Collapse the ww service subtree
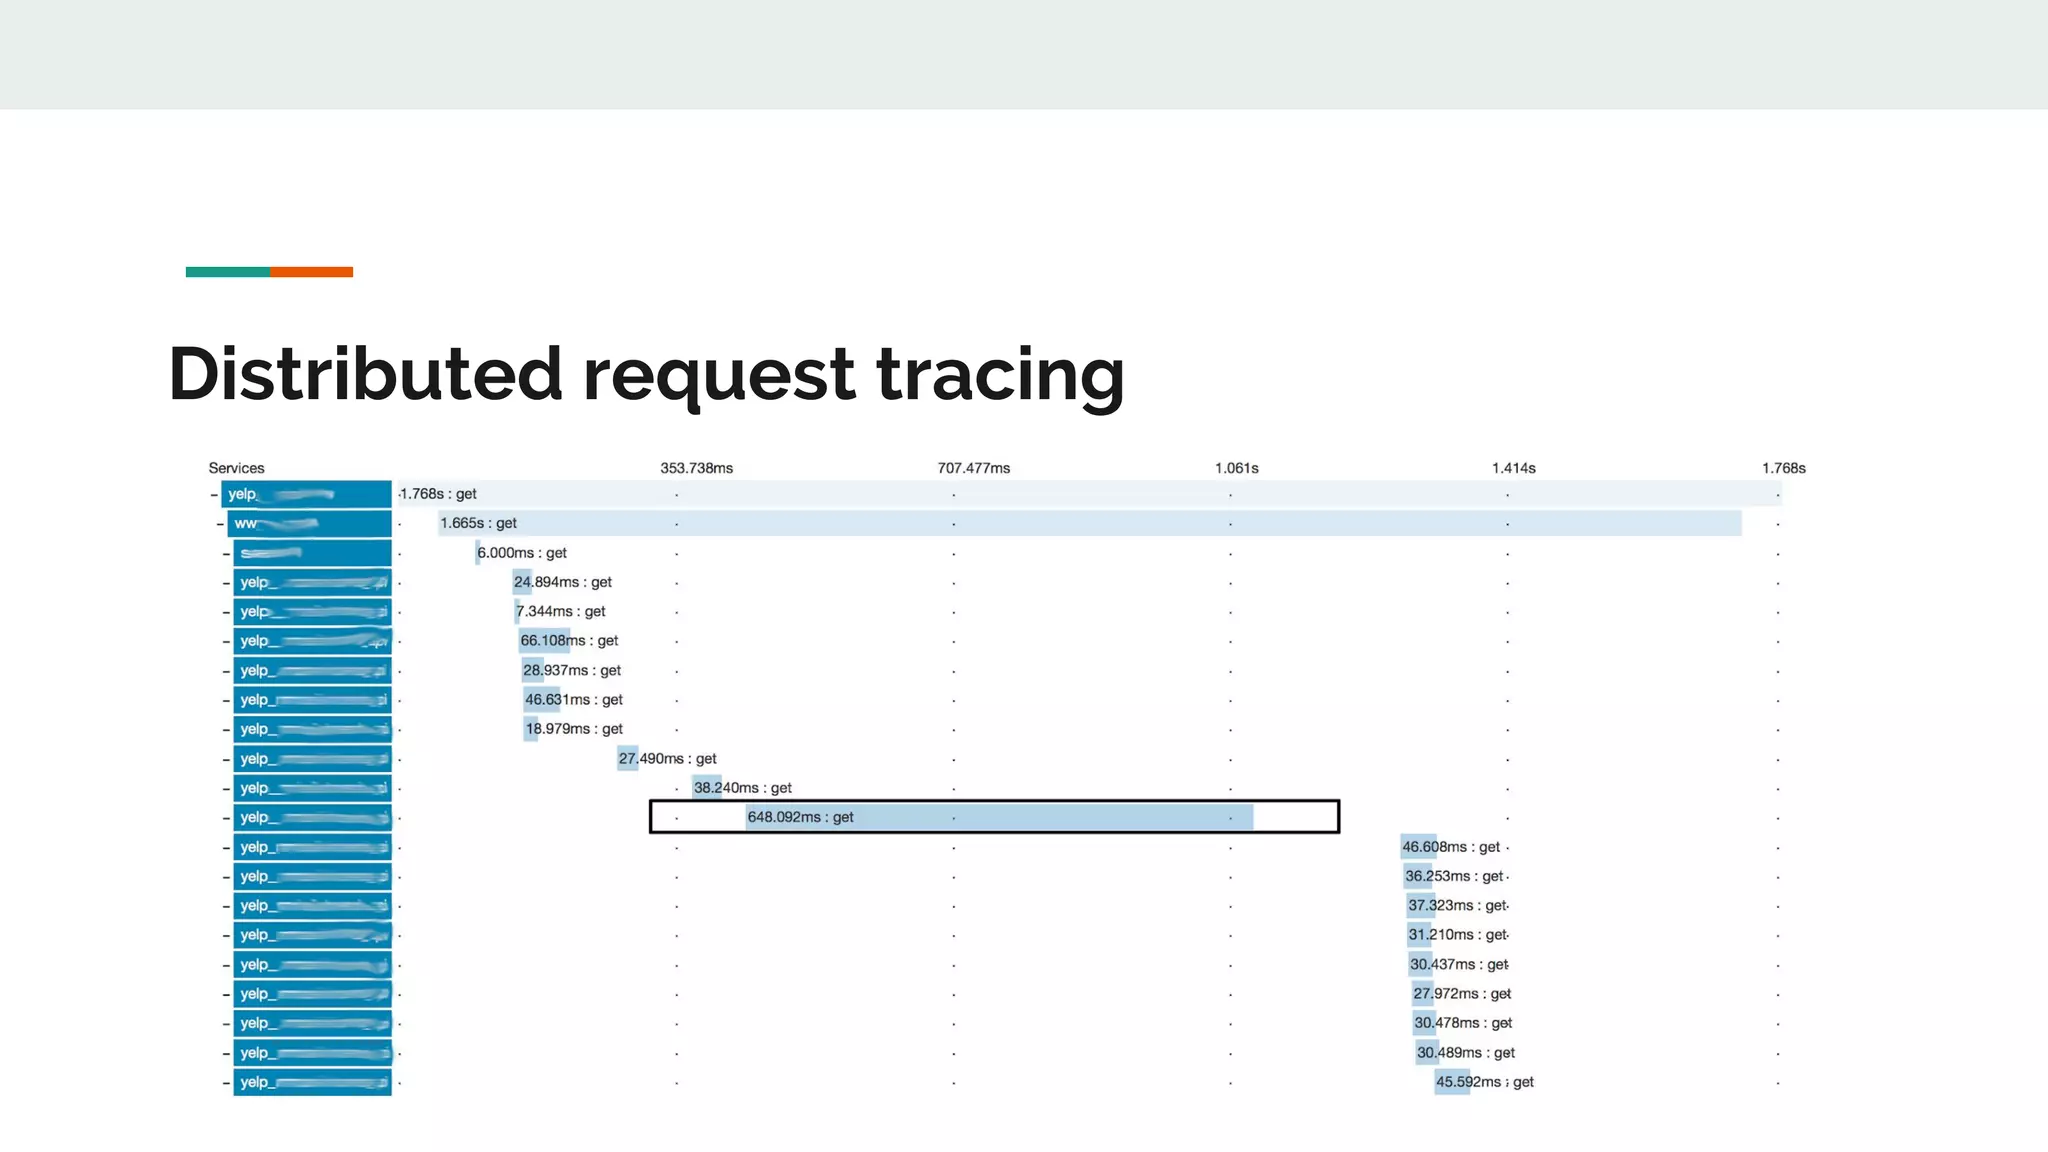 pos(220,524)
